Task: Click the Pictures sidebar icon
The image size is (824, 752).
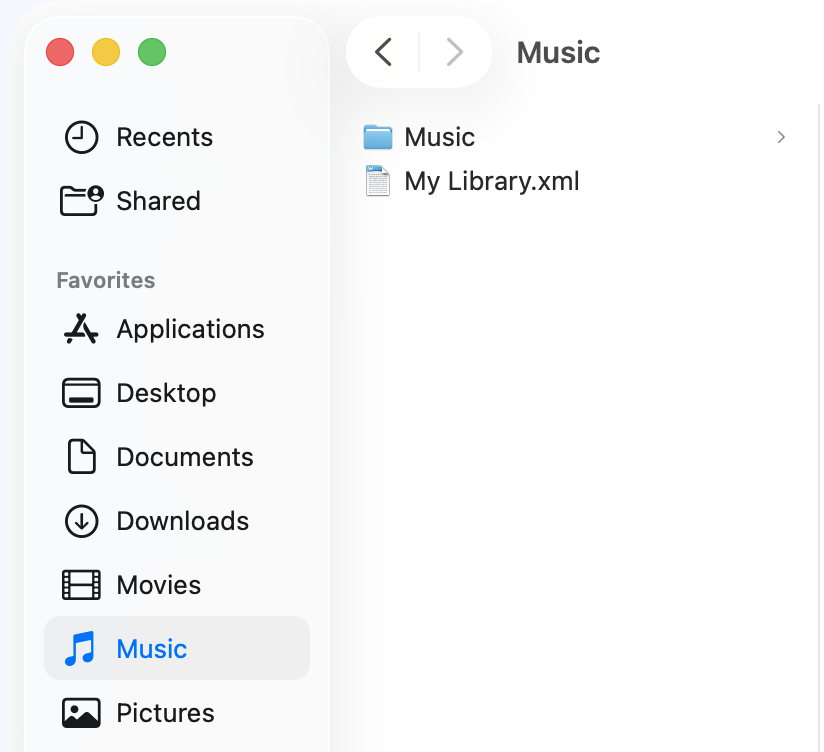Action: pyautogui.click(x=81, y=713)
